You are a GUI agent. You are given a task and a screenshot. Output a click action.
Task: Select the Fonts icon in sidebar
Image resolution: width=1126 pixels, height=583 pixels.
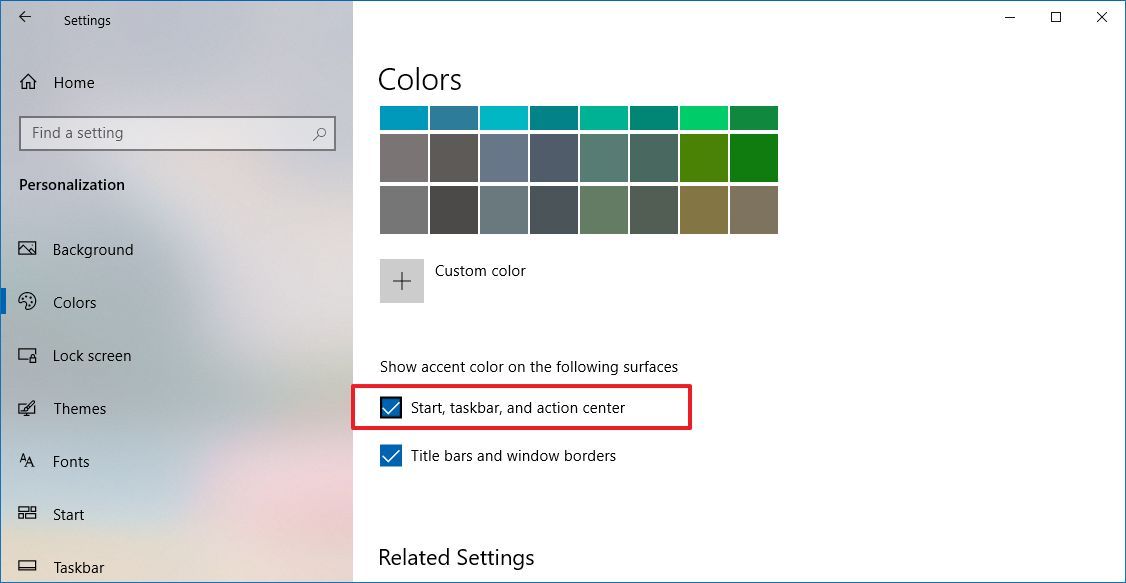(27, 461)
